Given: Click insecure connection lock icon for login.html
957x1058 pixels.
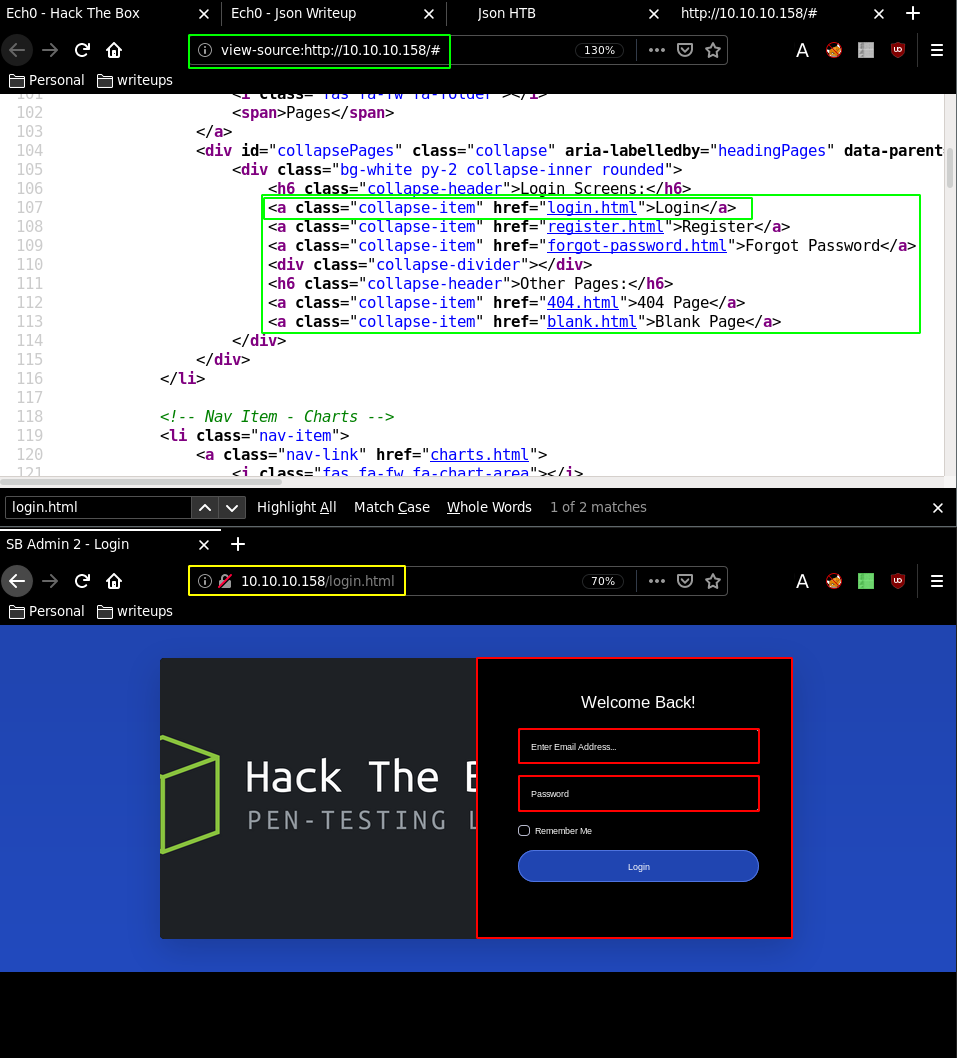Looking at the screenshot, I should [226, 581].
